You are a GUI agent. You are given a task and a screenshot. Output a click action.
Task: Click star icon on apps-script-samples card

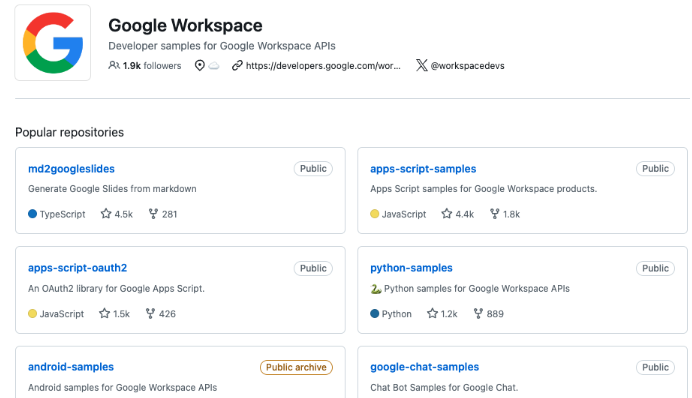447,214
